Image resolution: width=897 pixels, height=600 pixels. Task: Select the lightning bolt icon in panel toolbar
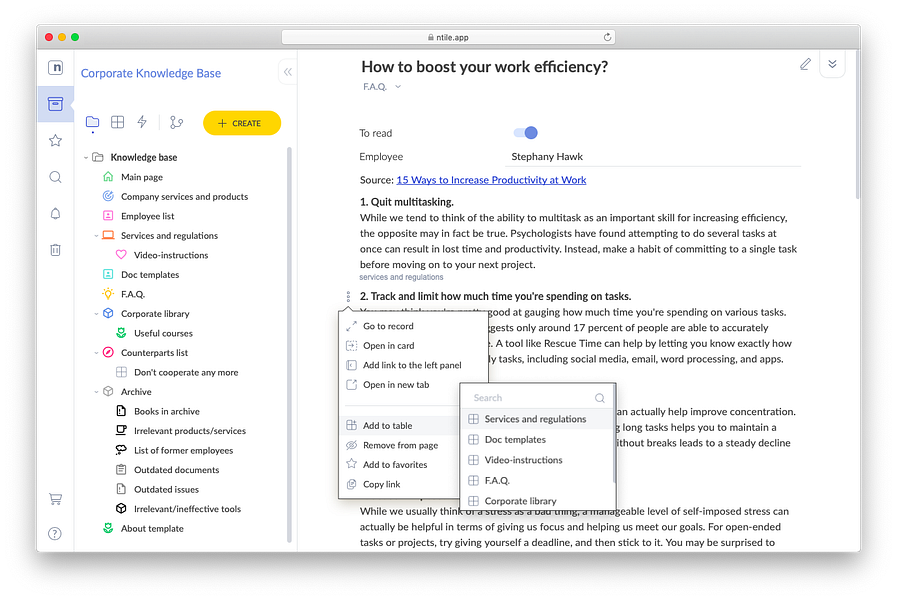coord(142,121)
